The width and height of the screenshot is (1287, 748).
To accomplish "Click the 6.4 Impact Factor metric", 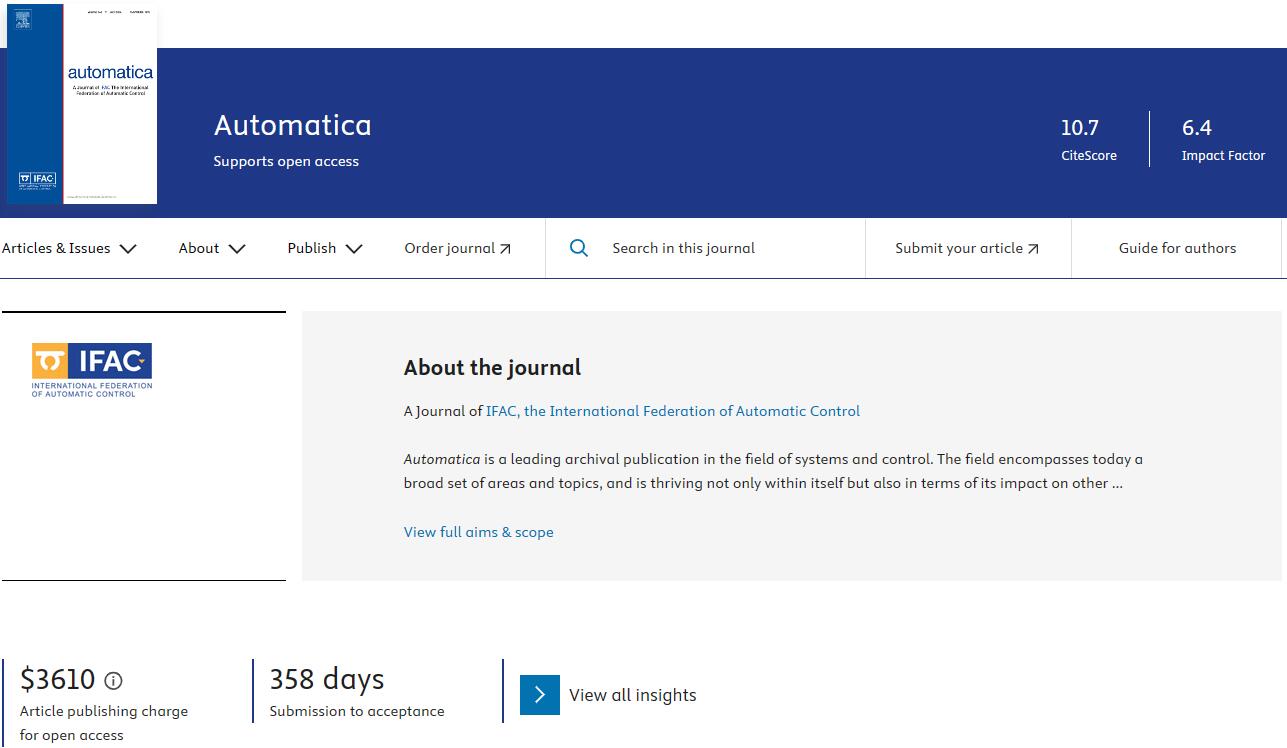I will tap(1223, 139).
